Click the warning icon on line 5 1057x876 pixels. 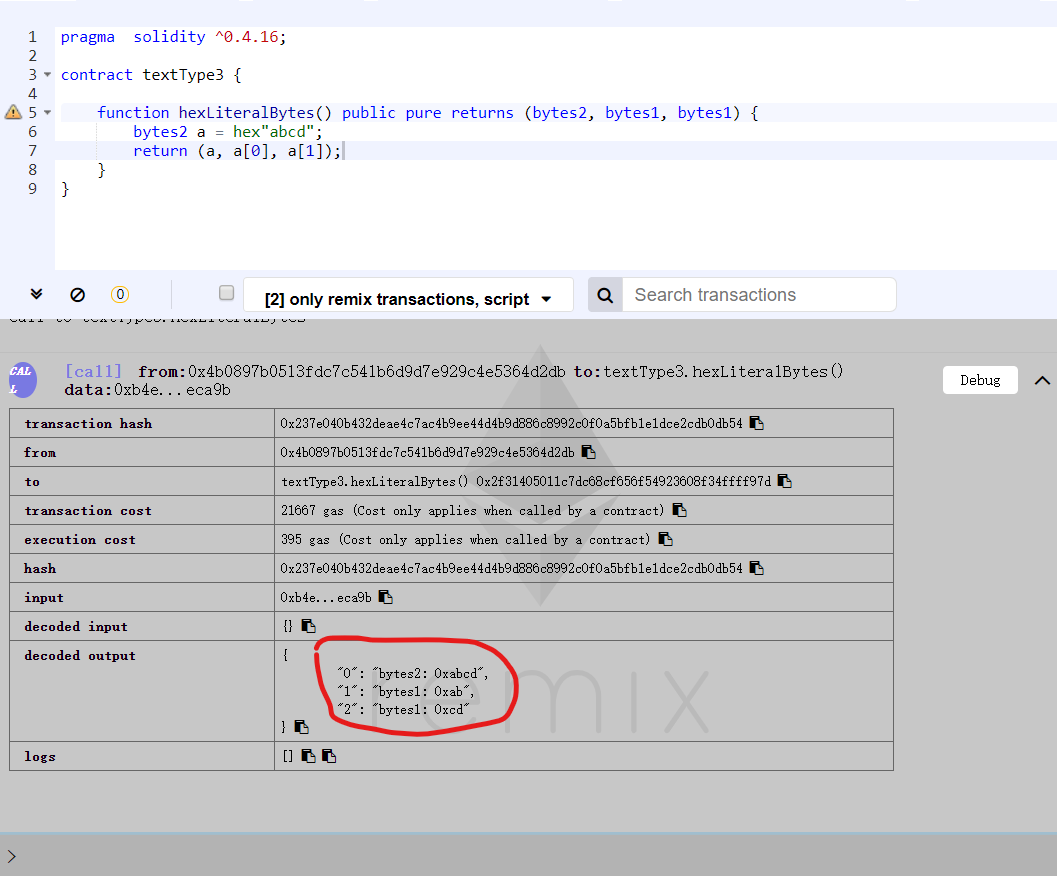(x=13, y=112)
